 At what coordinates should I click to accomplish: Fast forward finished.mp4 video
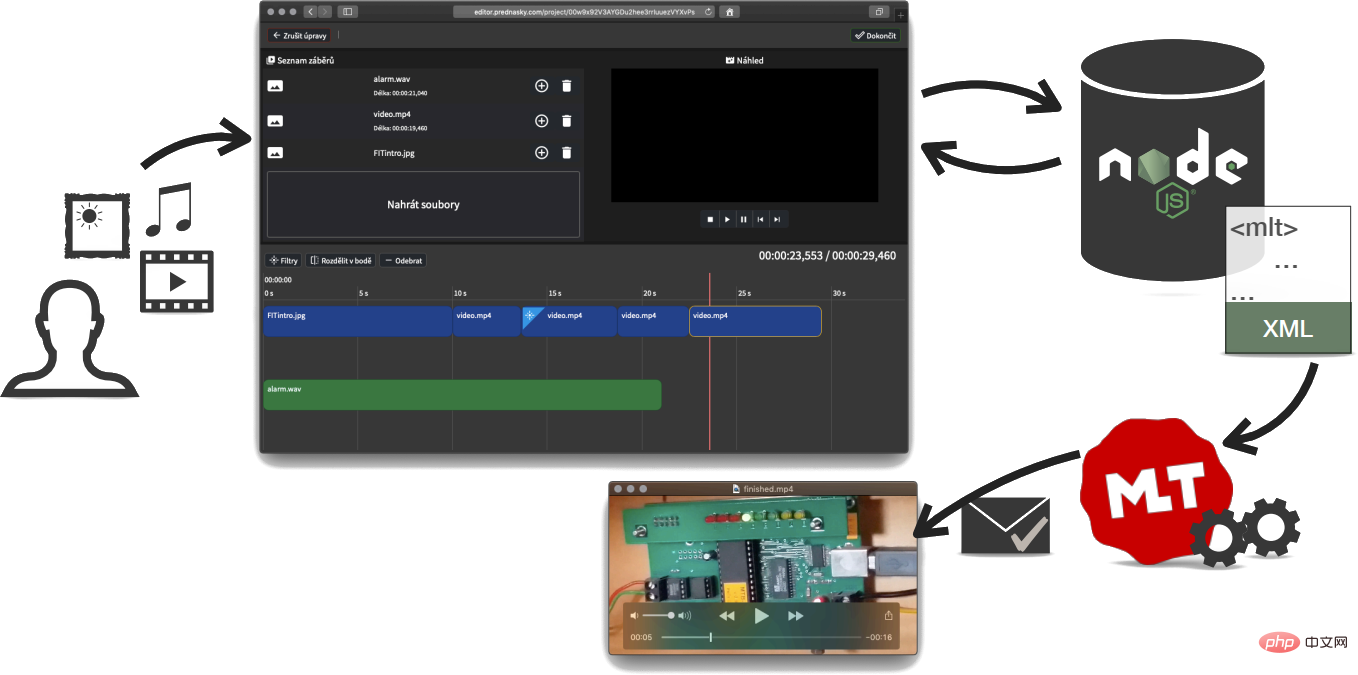(x=796, y=616)
